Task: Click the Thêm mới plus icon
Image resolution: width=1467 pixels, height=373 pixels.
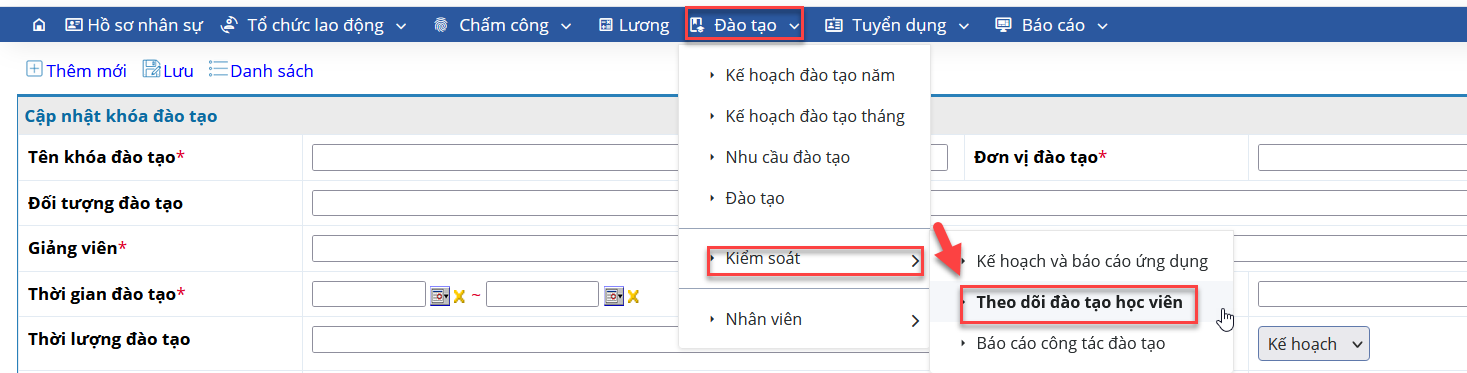Action: [x=34, y=69]
